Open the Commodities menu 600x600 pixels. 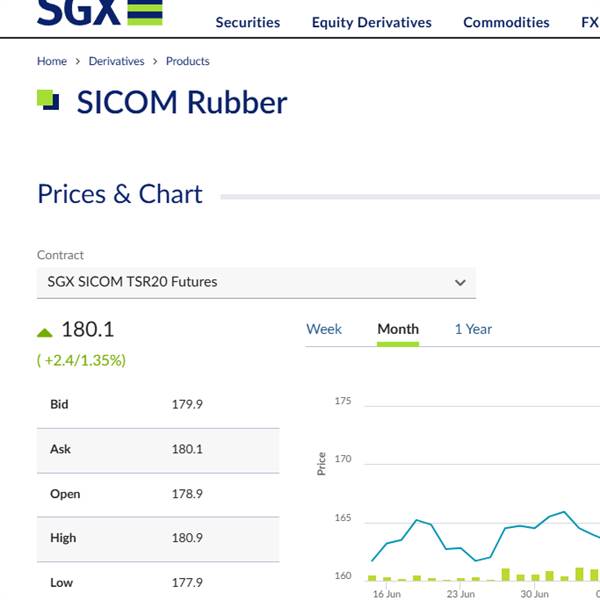[x=506, y=23]
